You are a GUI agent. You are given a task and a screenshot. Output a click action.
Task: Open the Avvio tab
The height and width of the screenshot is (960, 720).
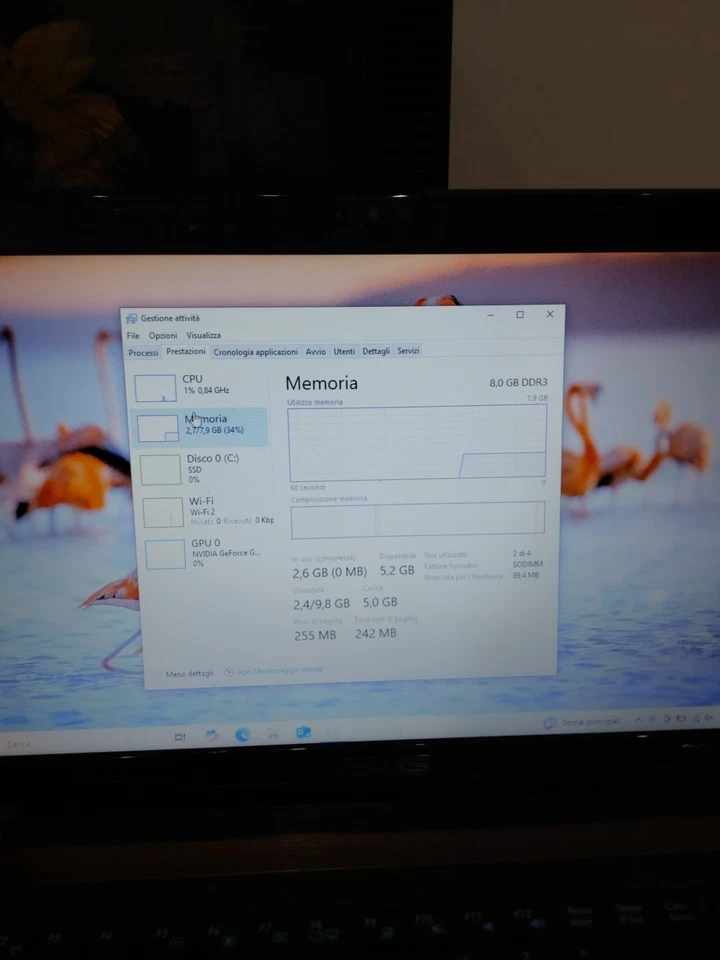point(315,351)
